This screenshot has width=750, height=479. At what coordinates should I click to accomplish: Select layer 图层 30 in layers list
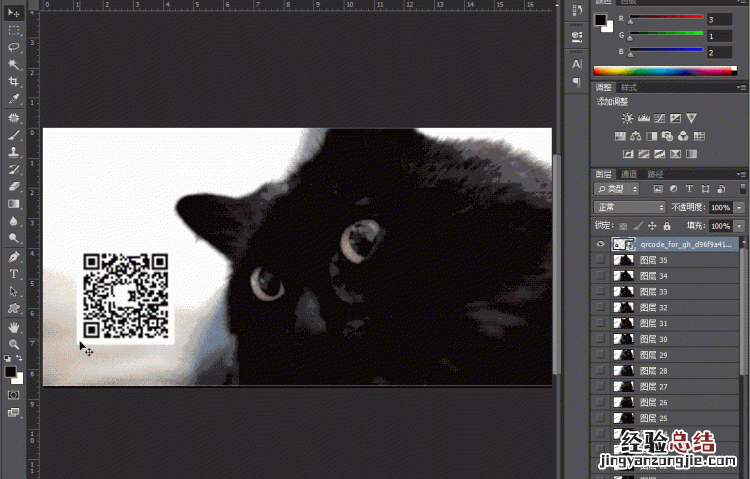pos(670,339)
